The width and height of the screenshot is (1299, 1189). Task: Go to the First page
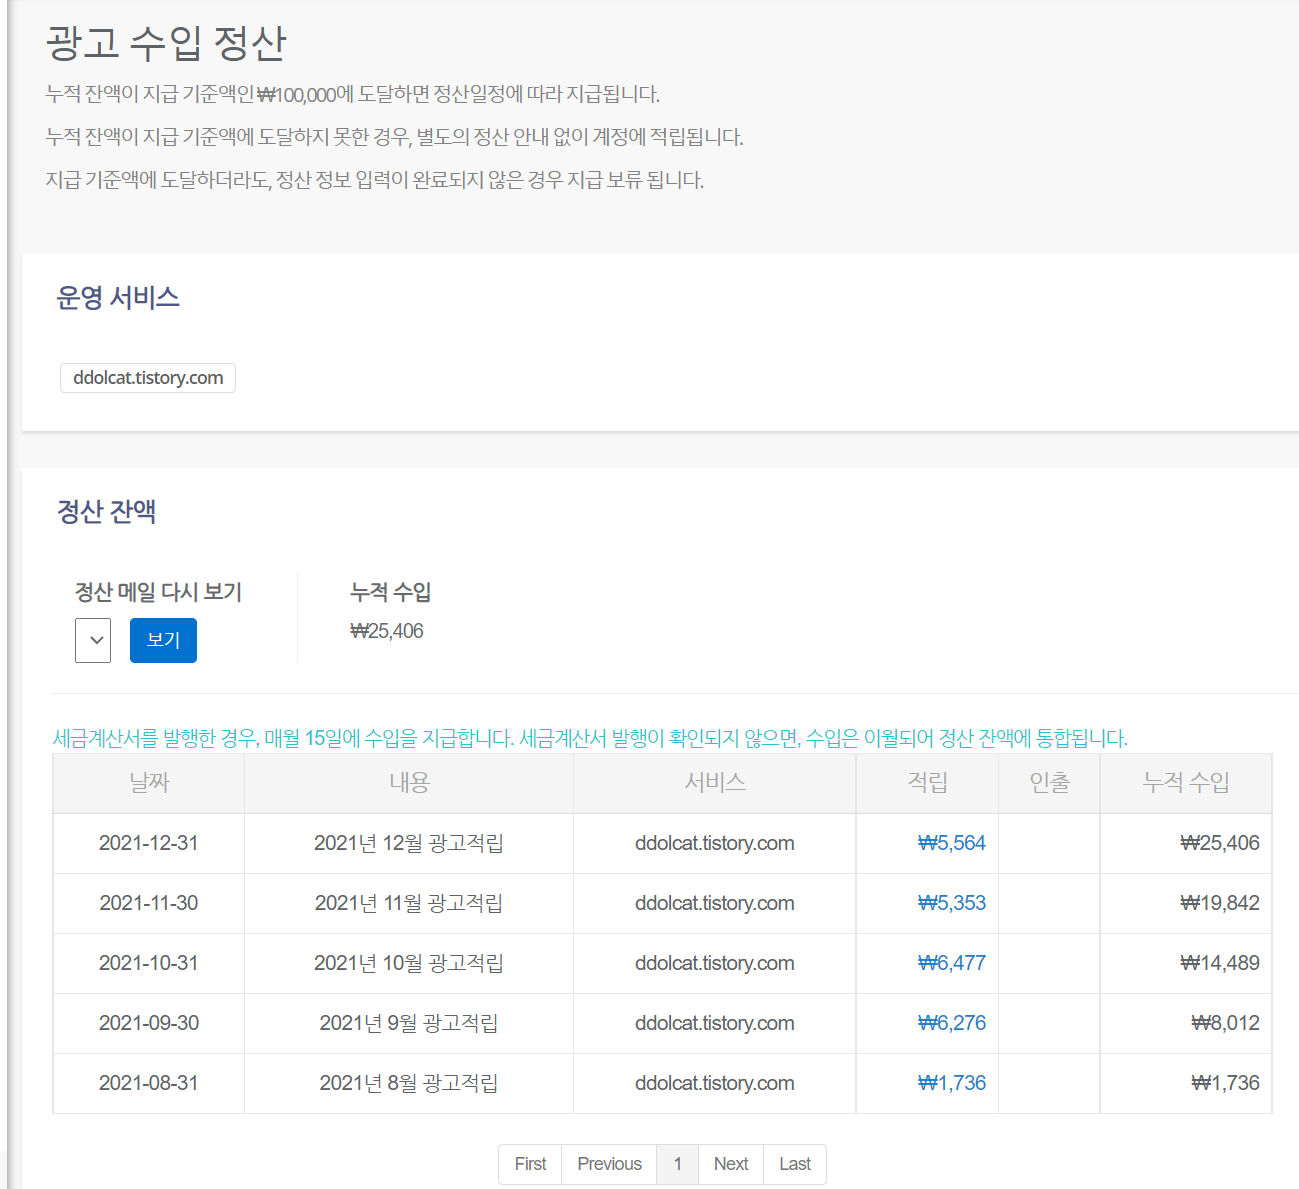click(530, 1164)
